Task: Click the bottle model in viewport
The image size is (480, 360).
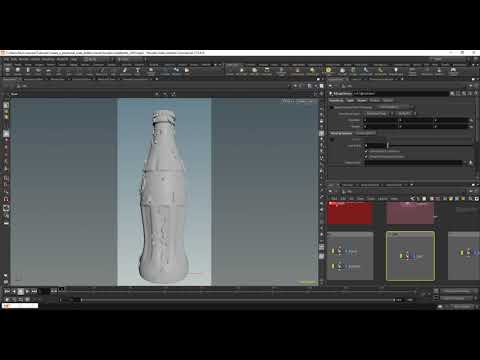Action: tap(164, 197)
